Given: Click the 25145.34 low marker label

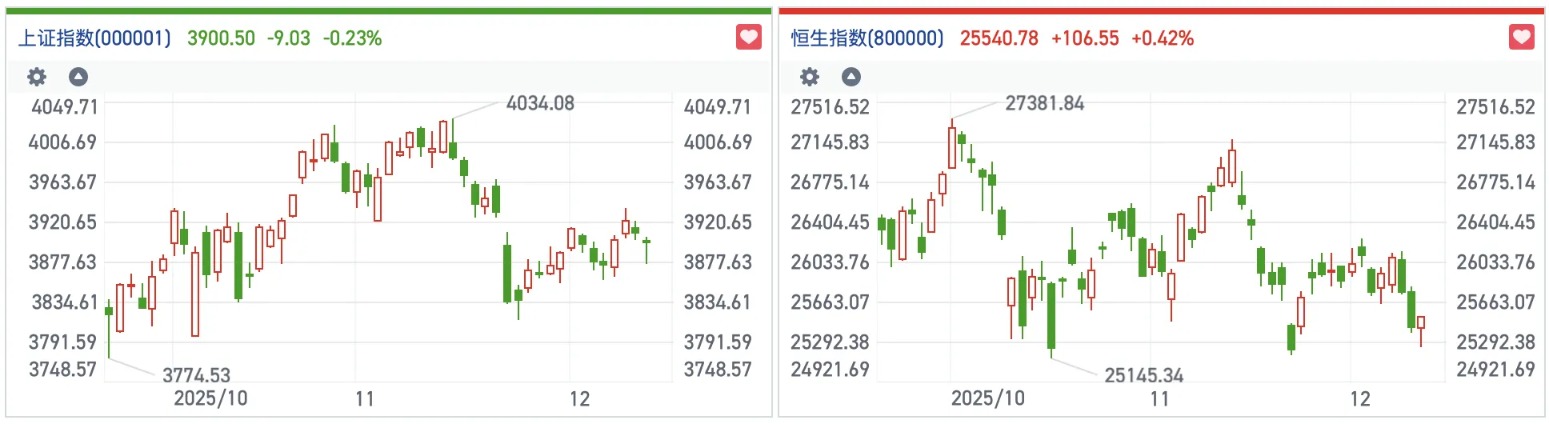Looking at the screenshot, I should point(1144,376).
